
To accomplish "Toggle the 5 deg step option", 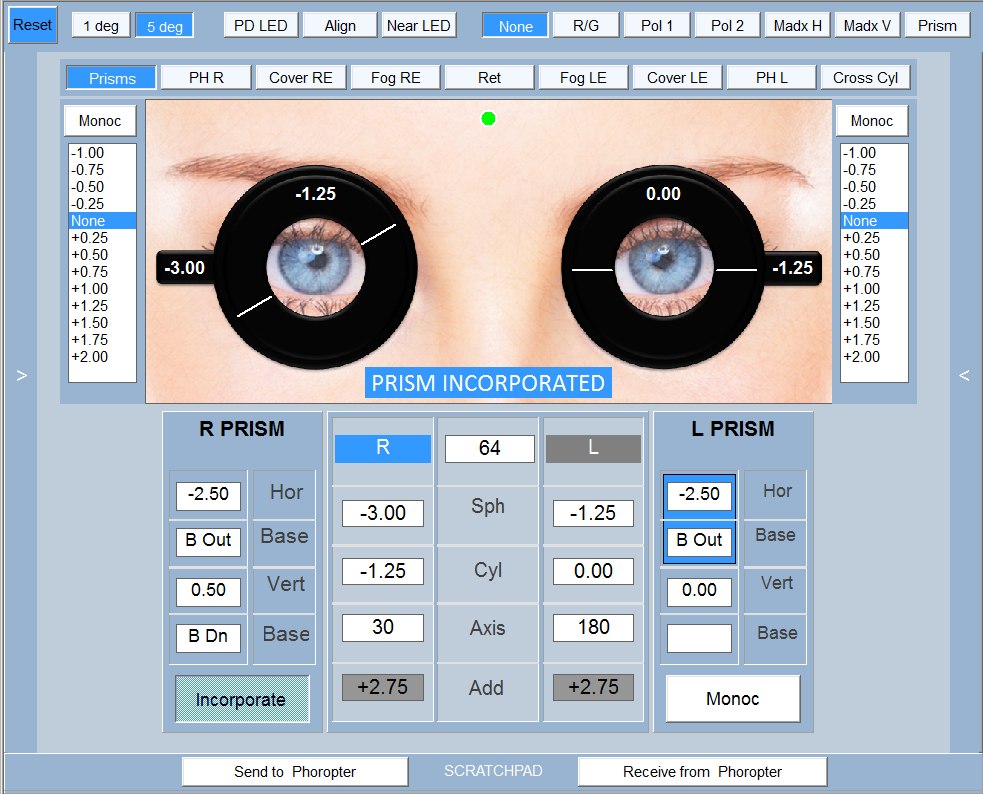I will click(x=164, y=26).
